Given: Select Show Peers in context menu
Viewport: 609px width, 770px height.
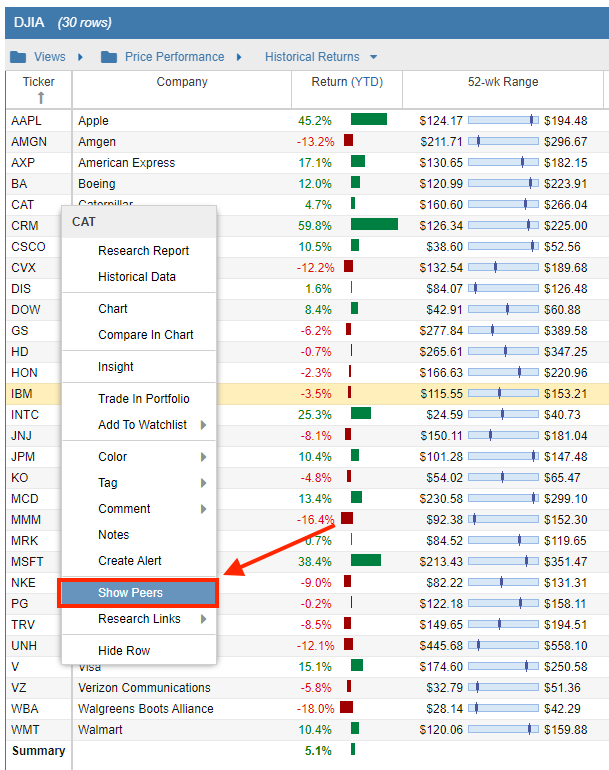Looking at the screenshot, I should tap(139, 593).
